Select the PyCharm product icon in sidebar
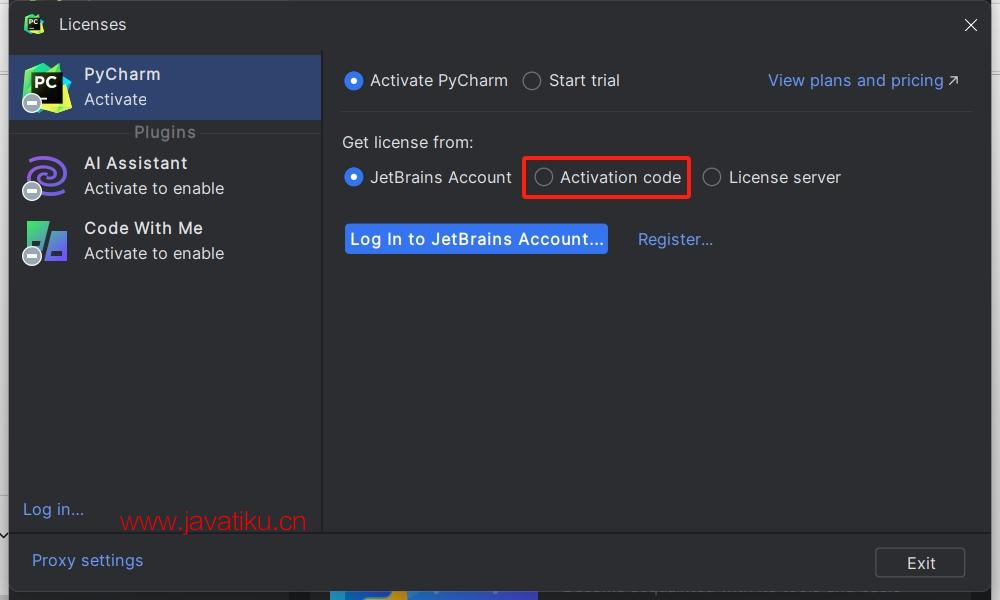This screenshot has width=1000, height=600. [47, 87]
